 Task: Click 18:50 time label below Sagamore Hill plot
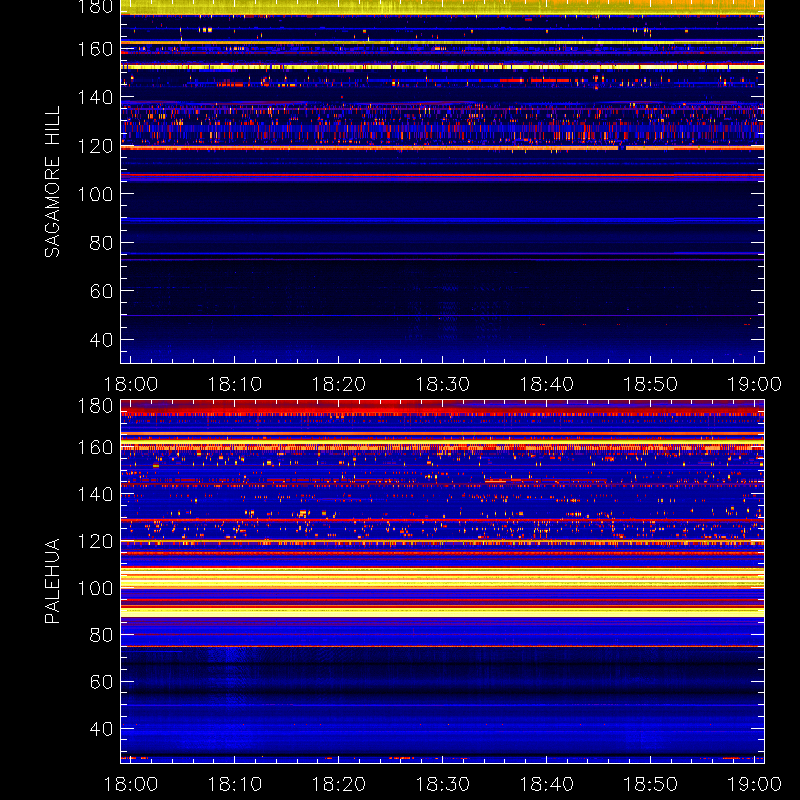click(651, 384)
